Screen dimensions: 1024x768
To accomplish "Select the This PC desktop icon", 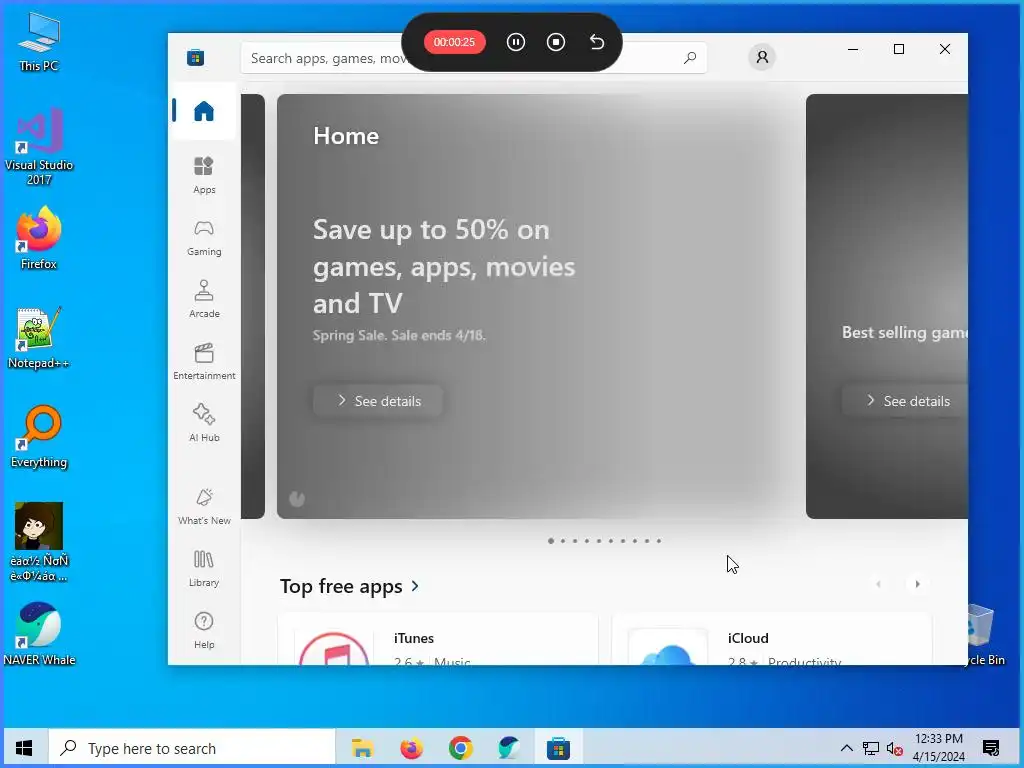I will tap(39, 42).
